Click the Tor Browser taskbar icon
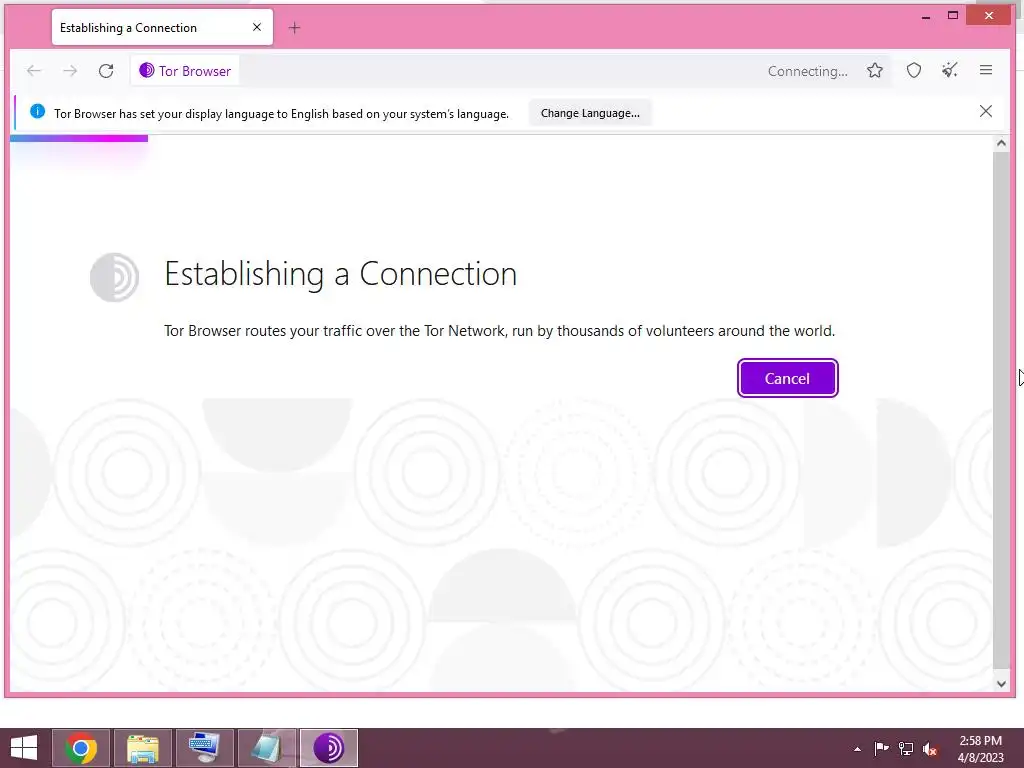The height and width of the screenshot is (768, 1024). click(x=328, y=748)
